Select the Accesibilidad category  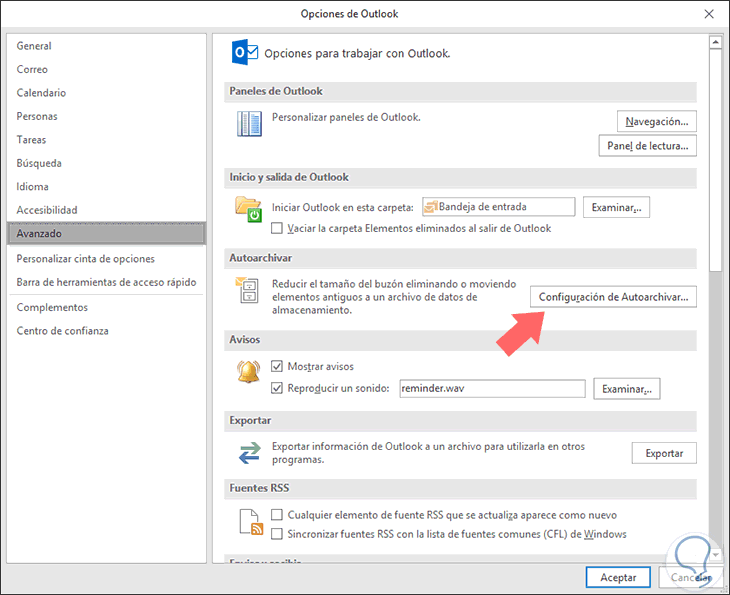coord(107,210)
